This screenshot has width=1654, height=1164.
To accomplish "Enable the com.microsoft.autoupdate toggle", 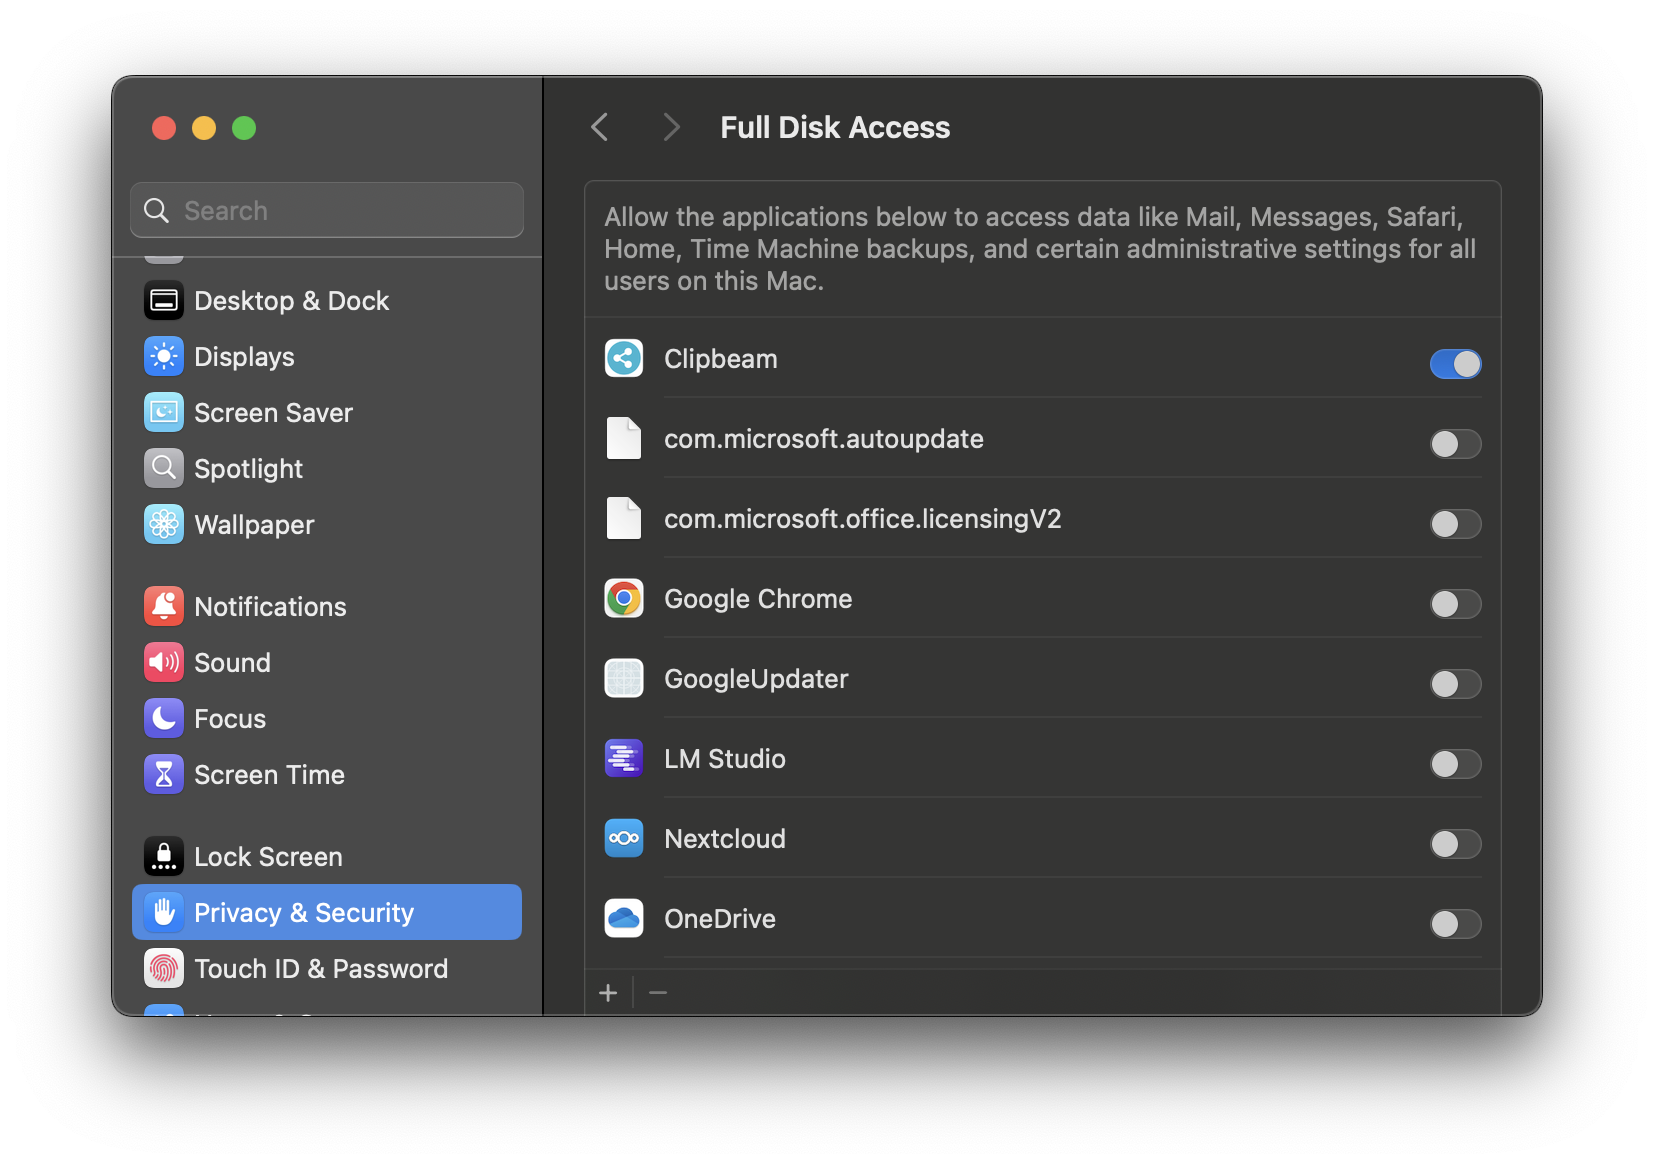I will pos(1455,444).
